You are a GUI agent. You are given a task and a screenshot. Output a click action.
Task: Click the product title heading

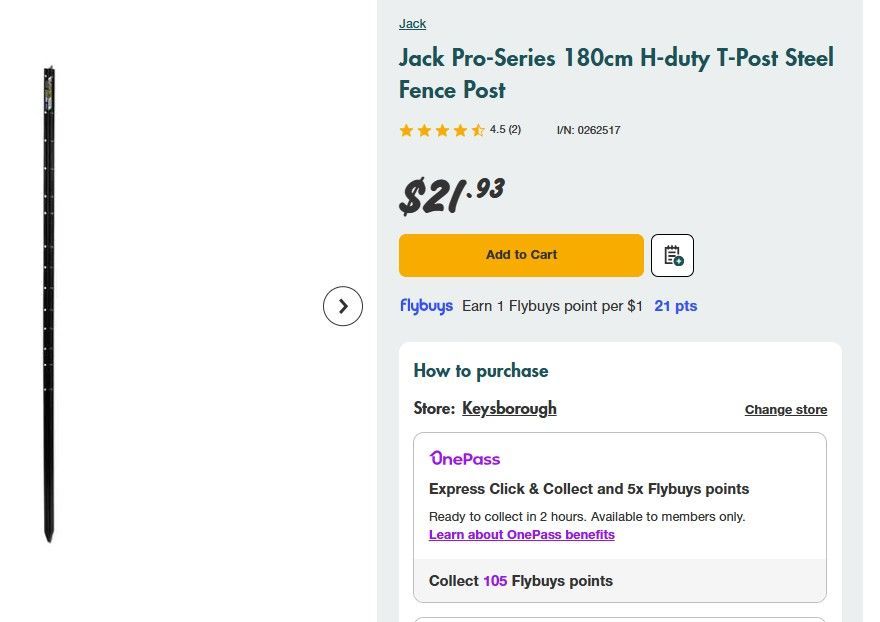click(615, 73)
